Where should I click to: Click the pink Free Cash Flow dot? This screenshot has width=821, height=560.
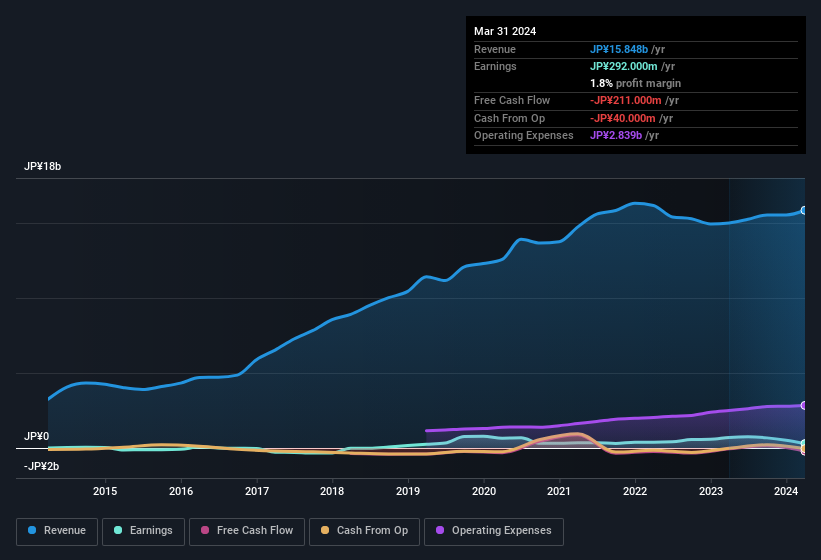point(205,530)
